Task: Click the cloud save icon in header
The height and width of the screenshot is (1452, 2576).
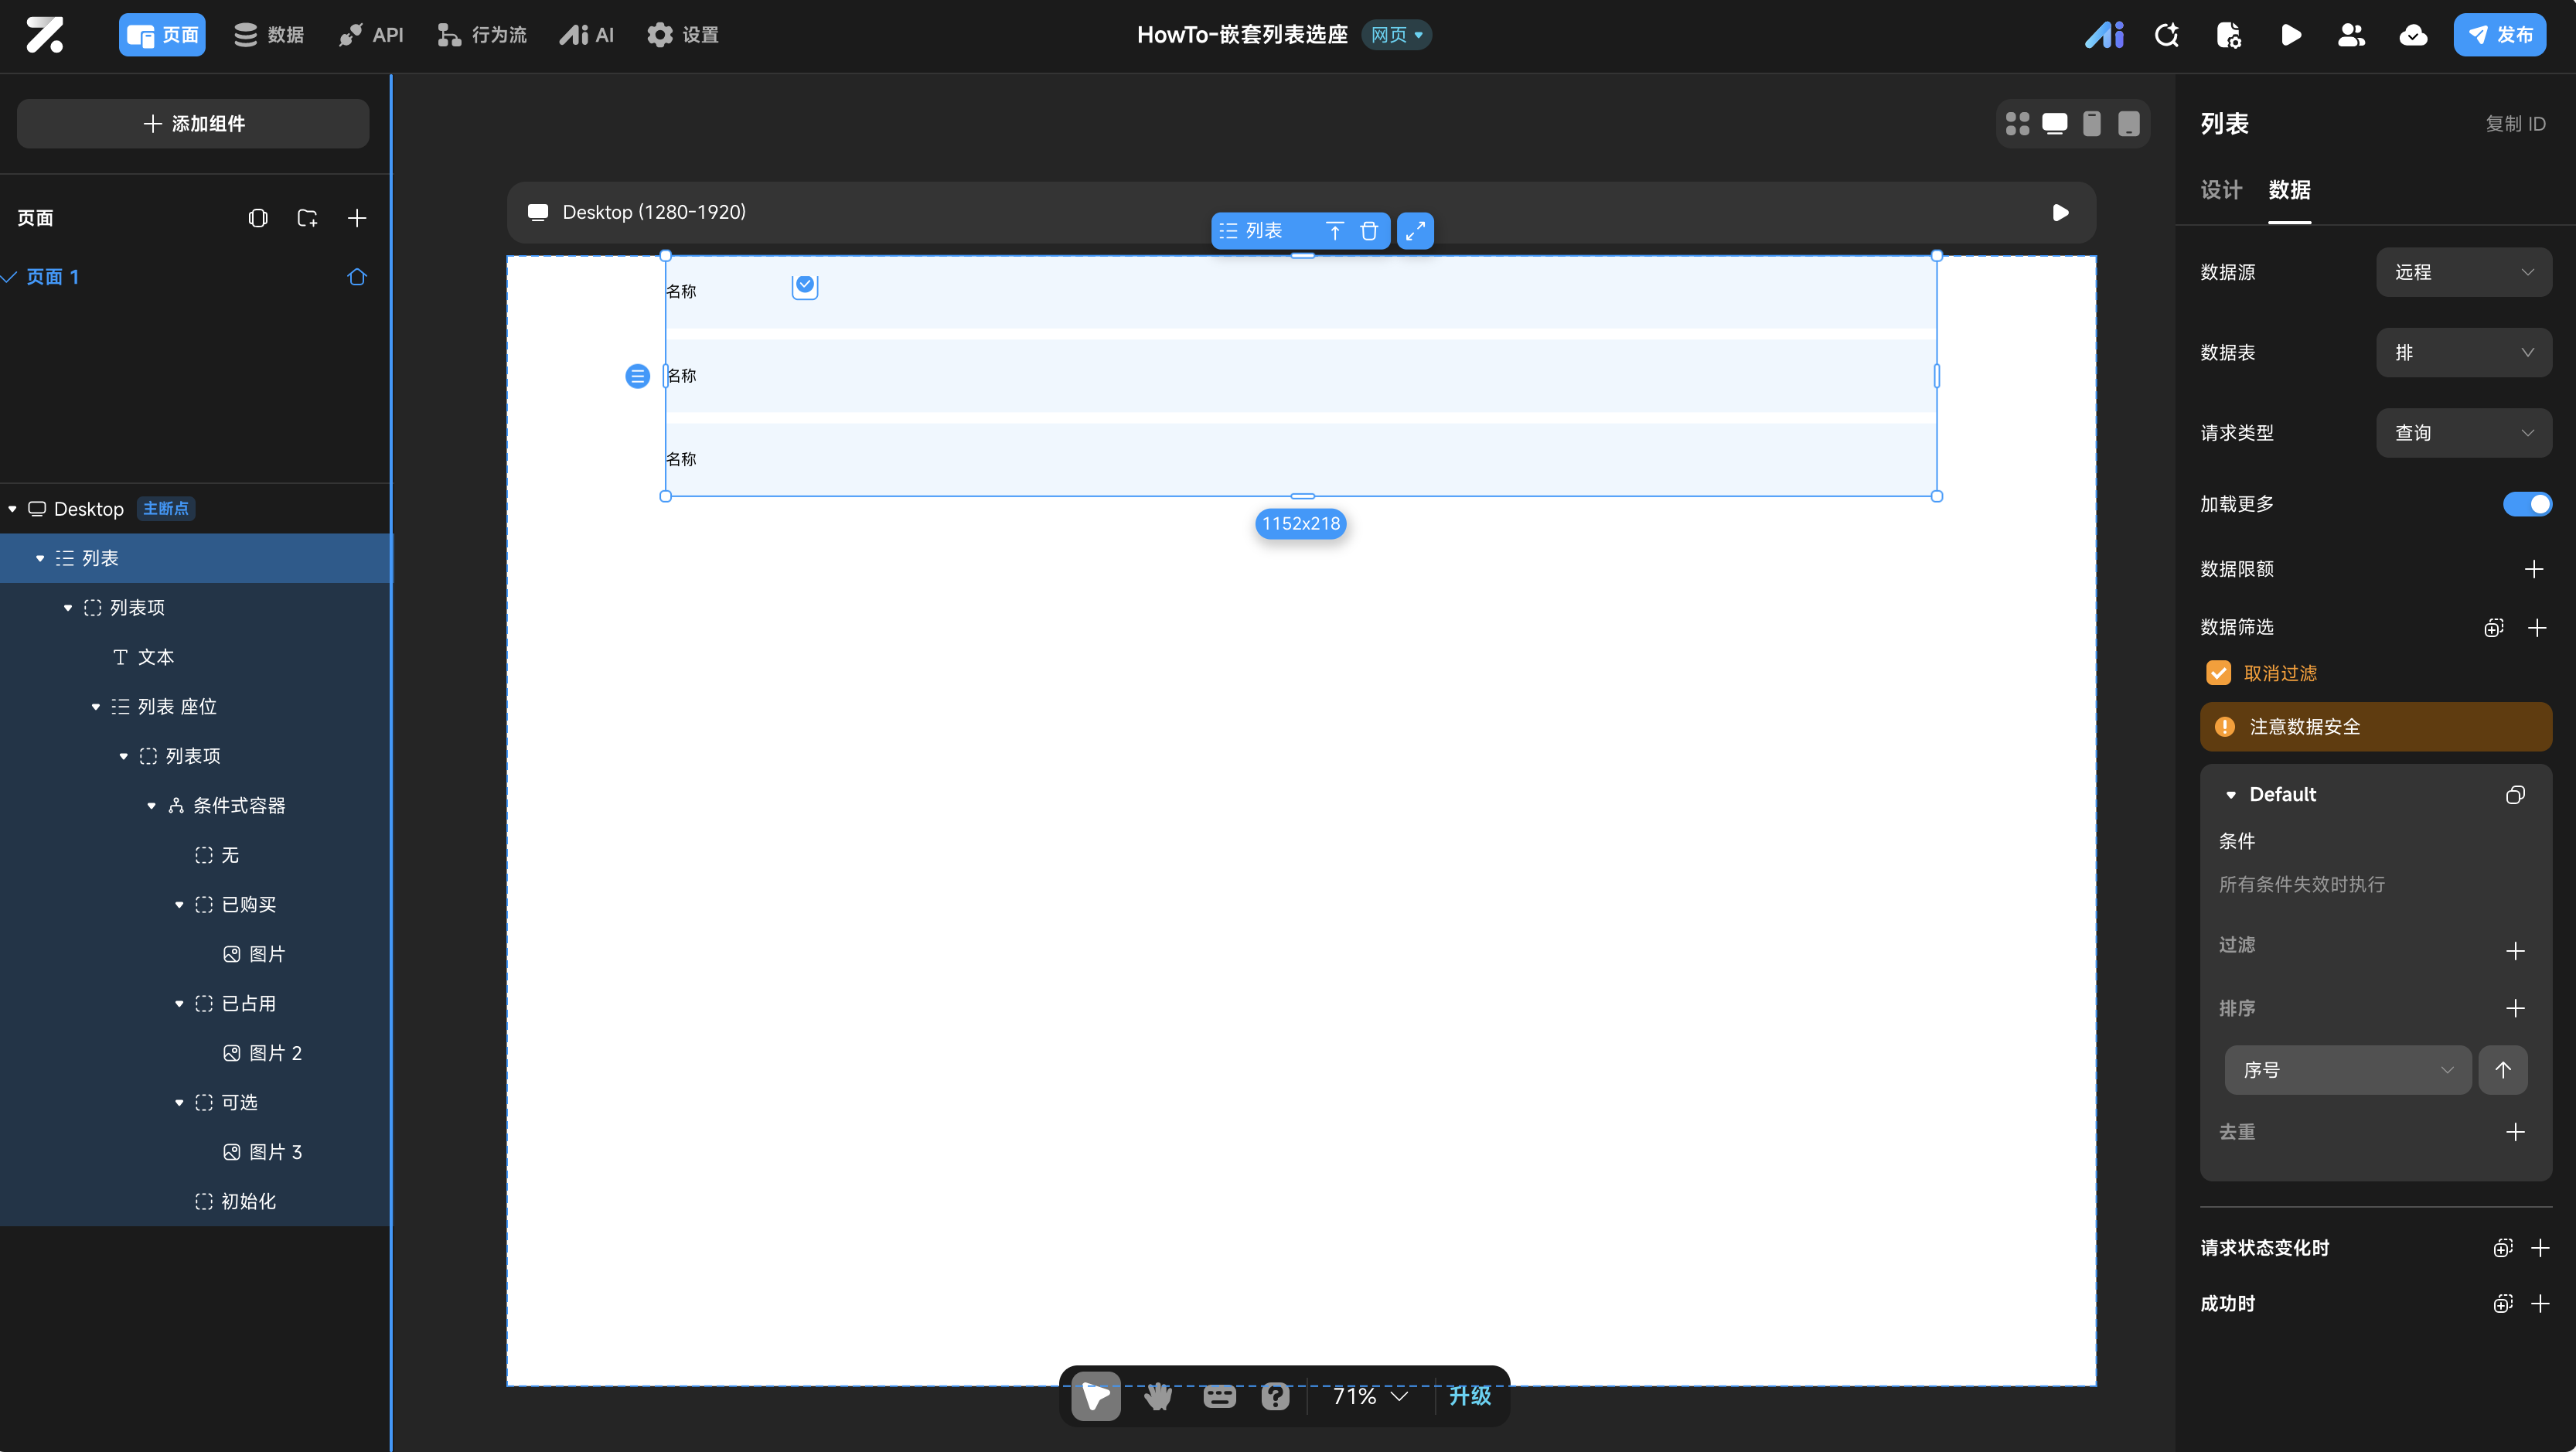Action: click(2413, 35)
